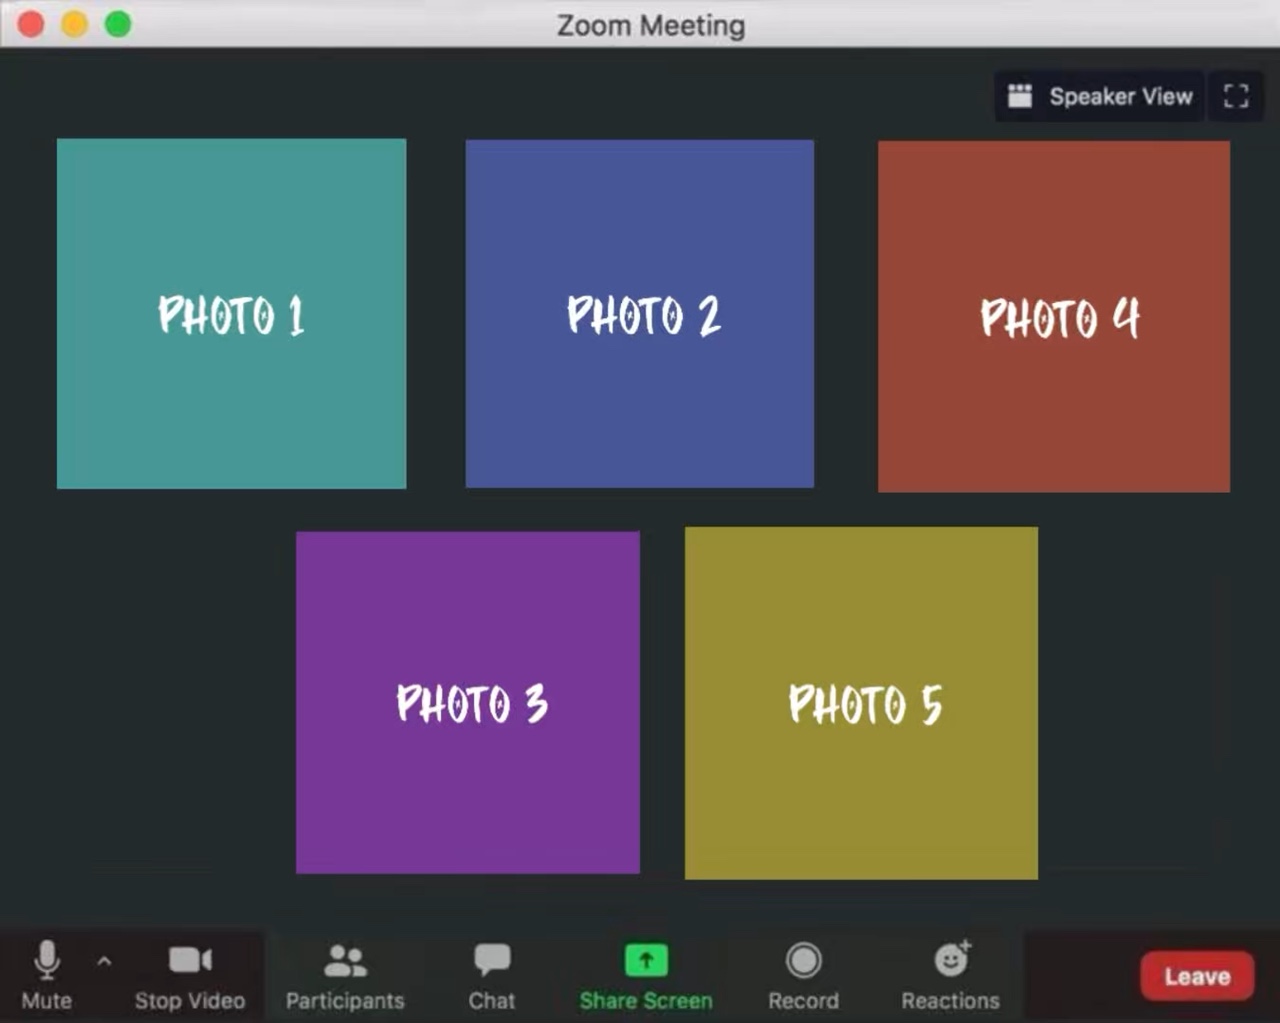Select the olive Photo 5 tile

point(861,703)
